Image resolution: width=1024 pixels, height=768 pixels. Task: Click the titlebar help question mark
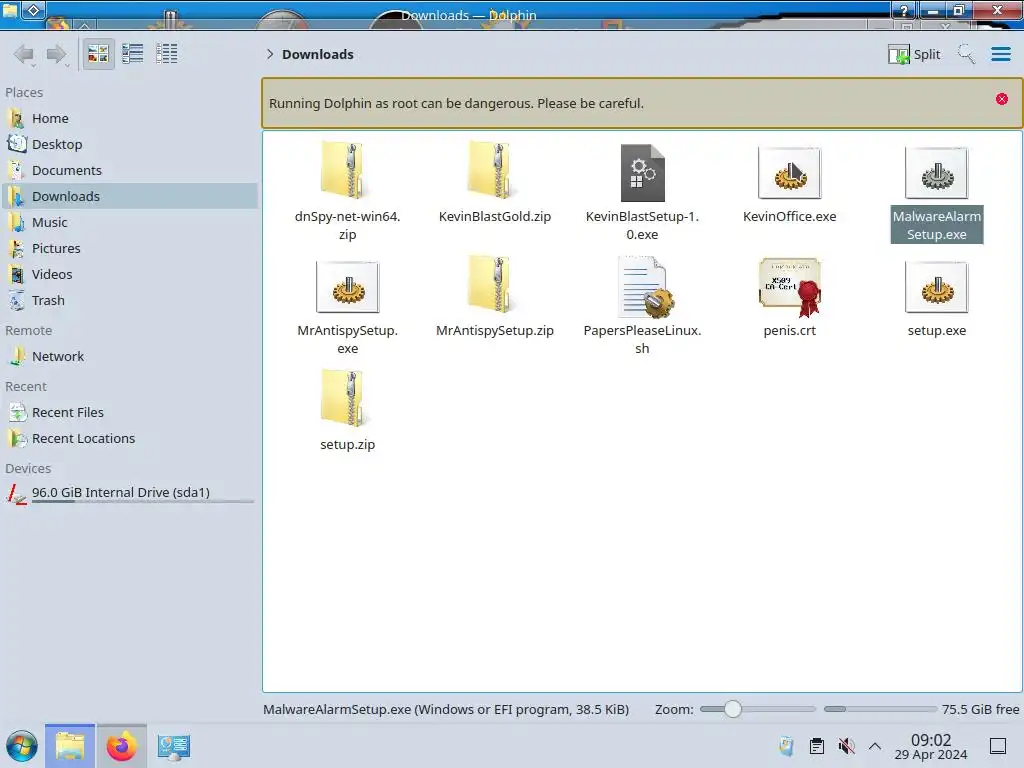pos(904,11)
